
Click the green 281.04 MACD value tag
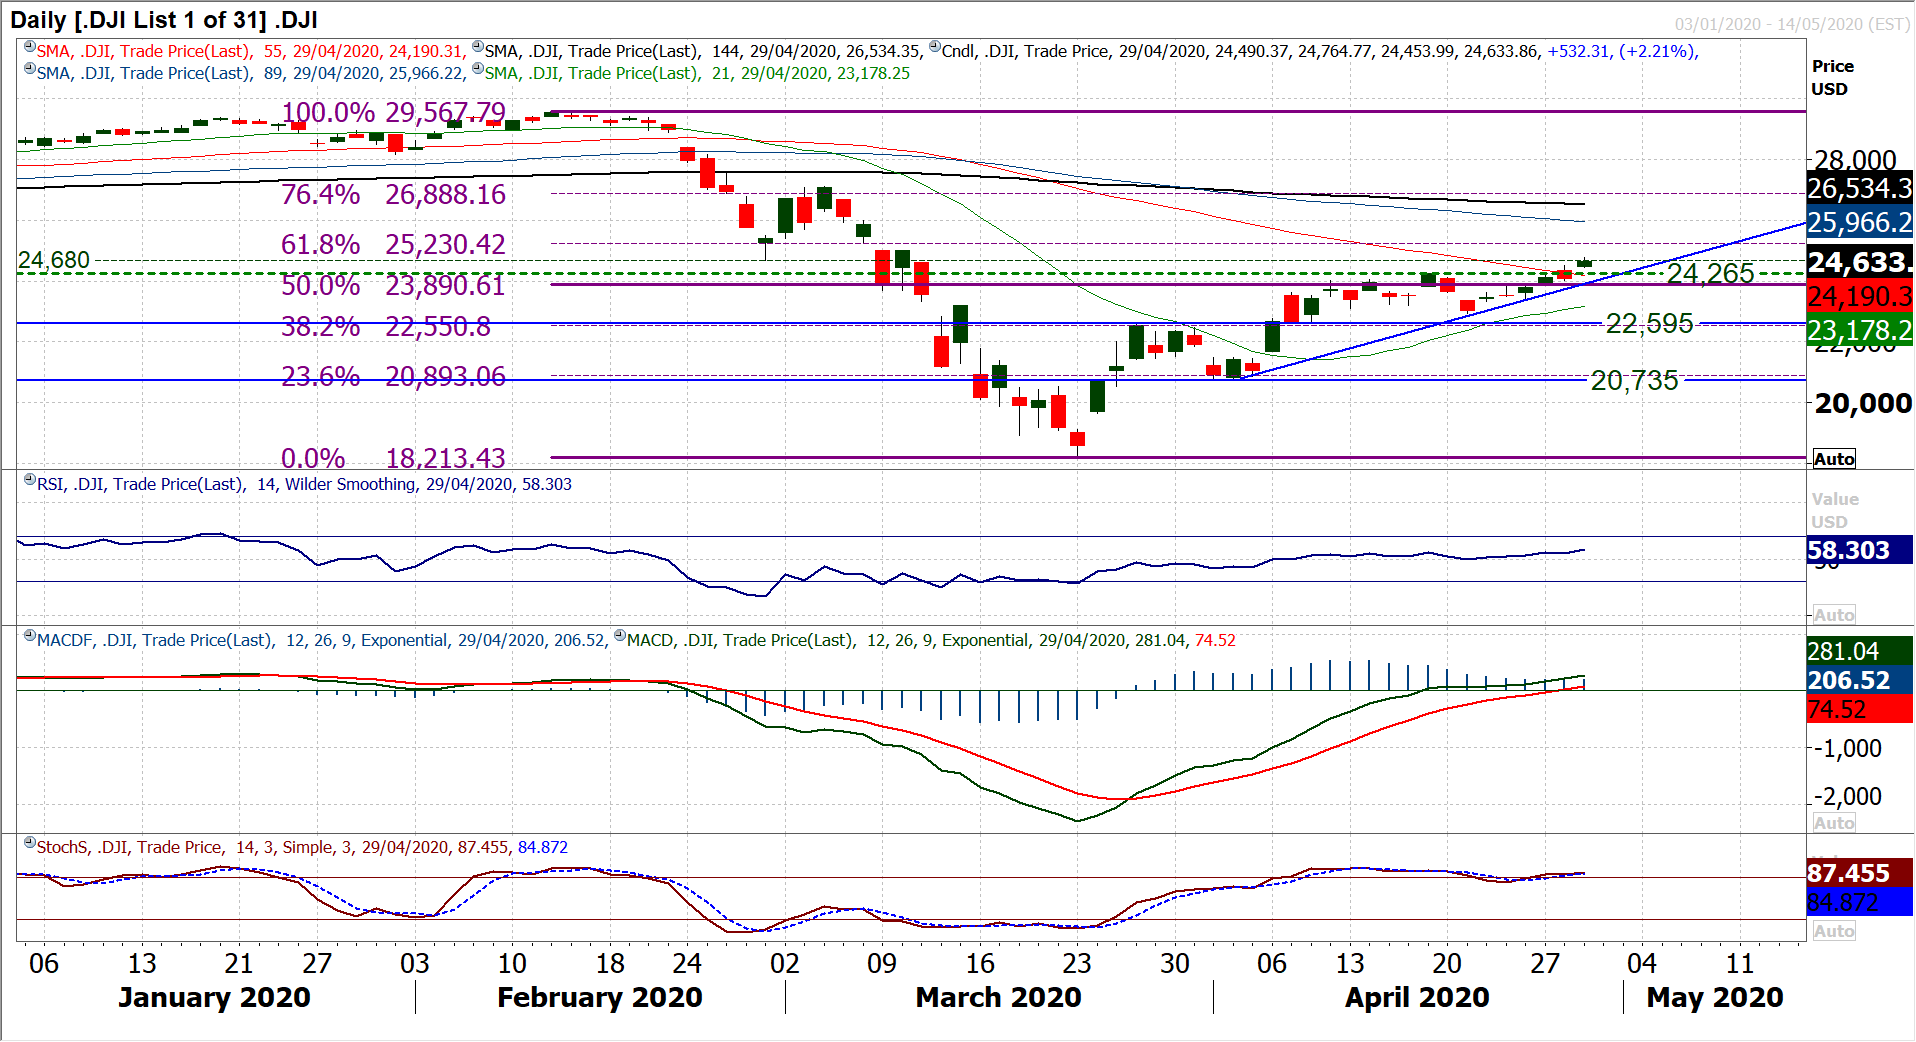tap(1860, 651)
